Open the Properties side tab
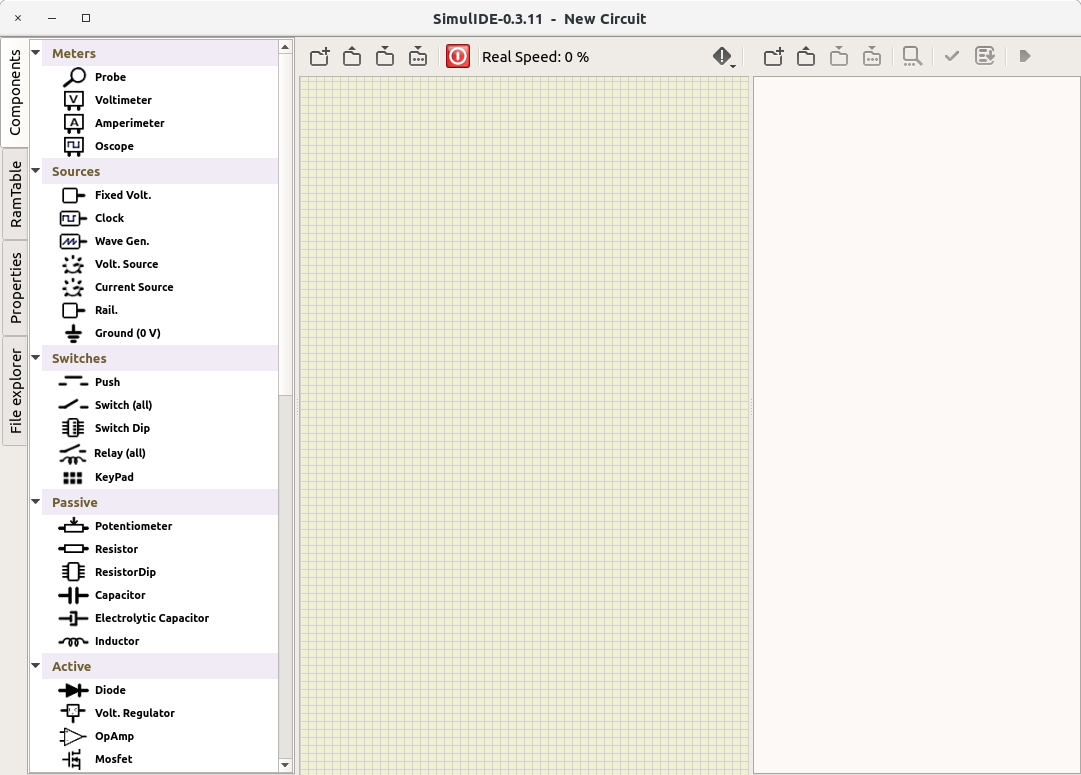 (15, 288)
